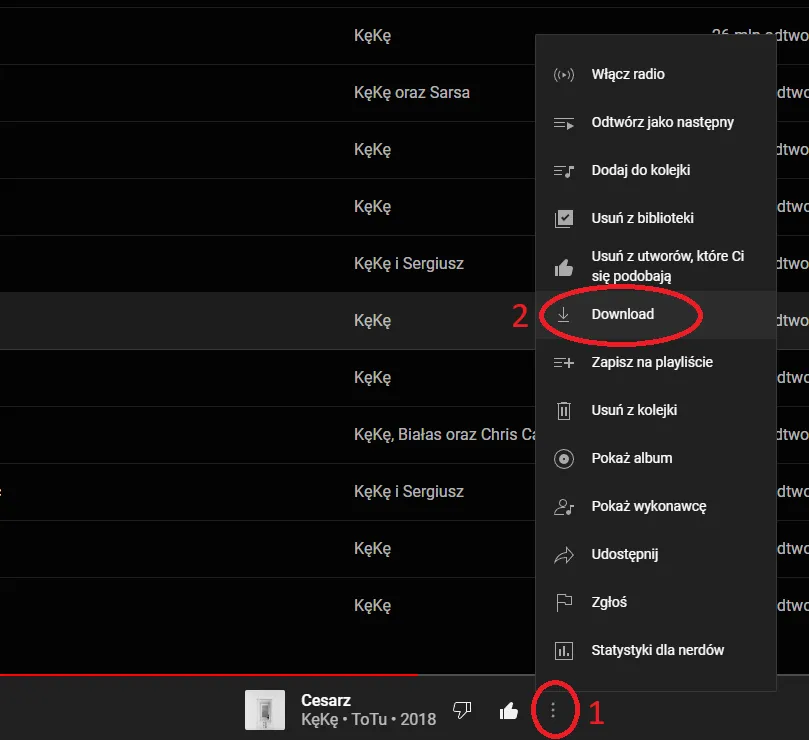Click the Udostępnij share arrow icon
The image size is (809, 740).
[563, 554]
